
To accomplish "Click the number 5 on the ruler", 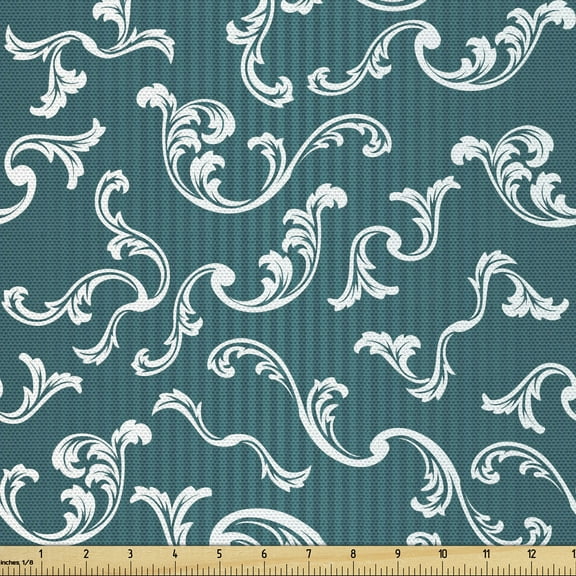I will tap(219, 554).
